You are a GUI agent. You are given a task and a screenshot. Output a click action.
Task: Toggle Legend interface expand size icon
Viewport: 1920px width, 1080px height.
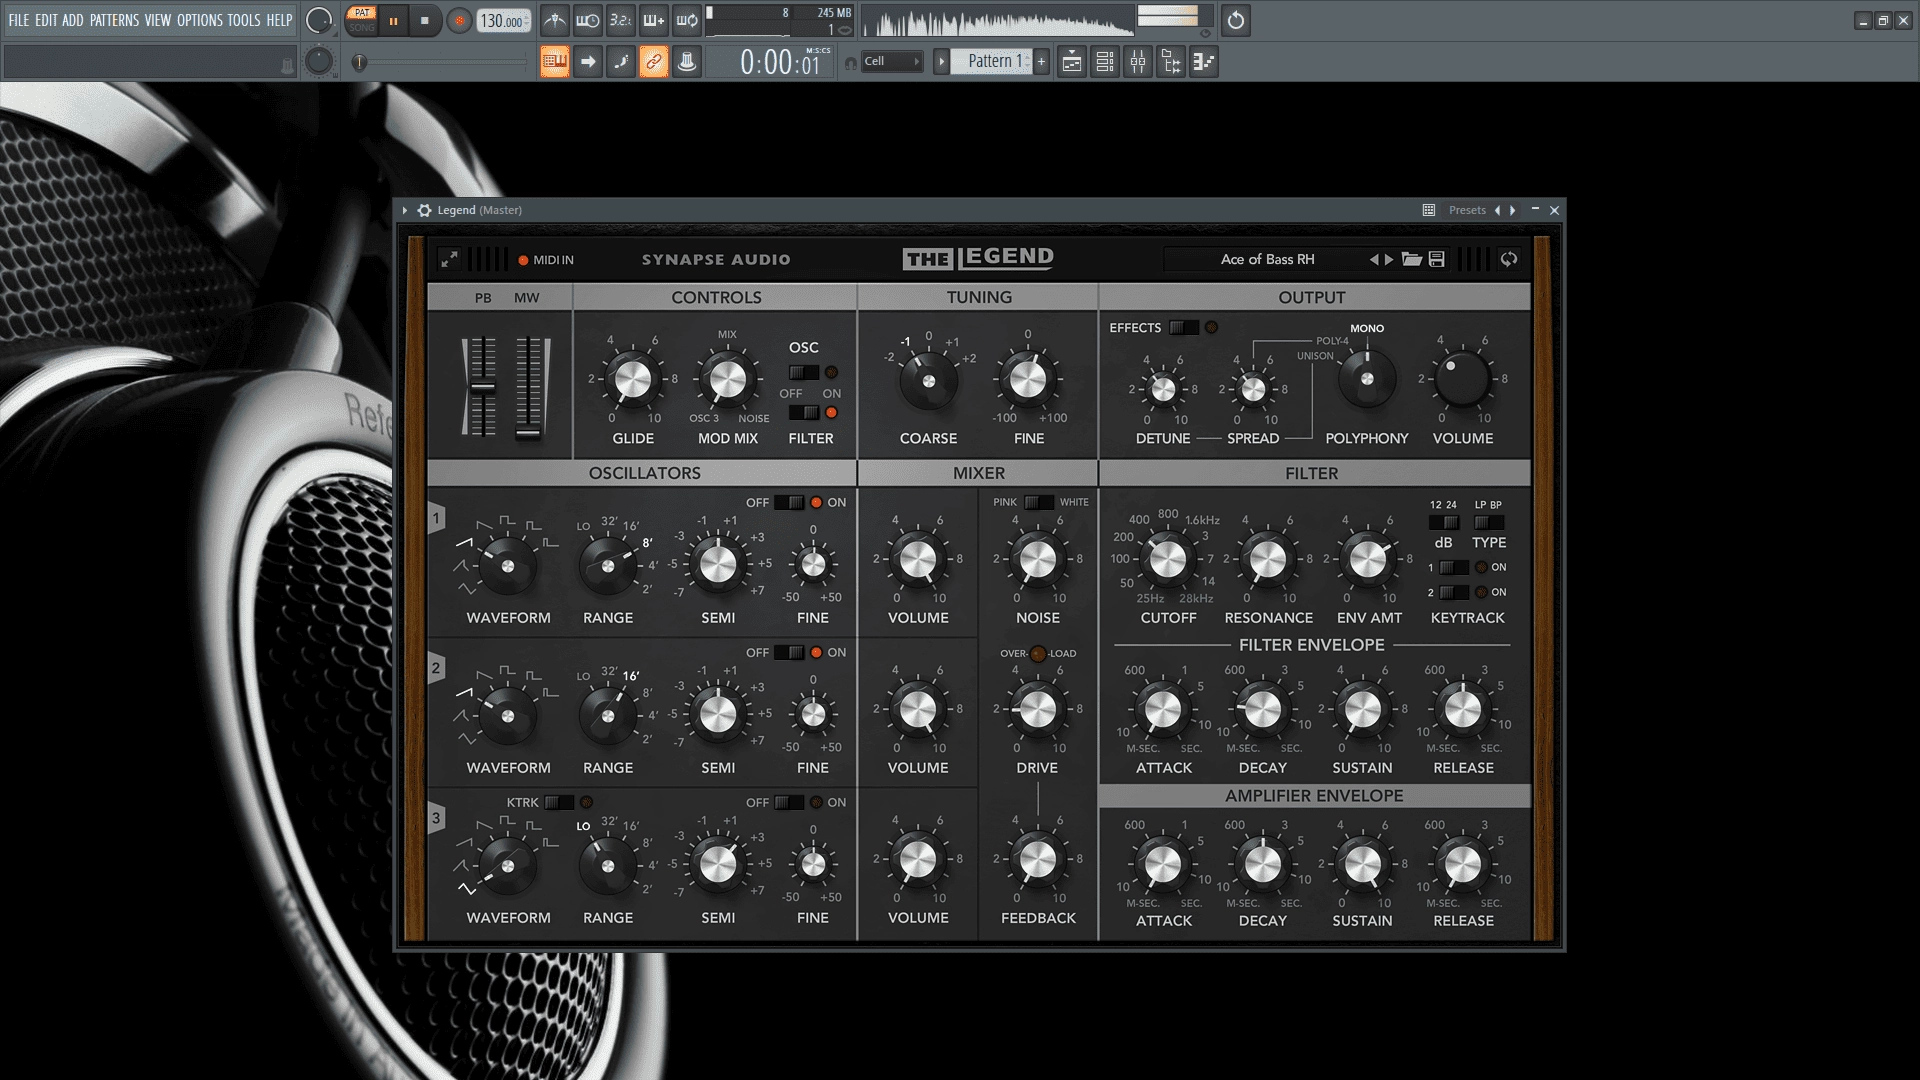click(x=449, y=259)
